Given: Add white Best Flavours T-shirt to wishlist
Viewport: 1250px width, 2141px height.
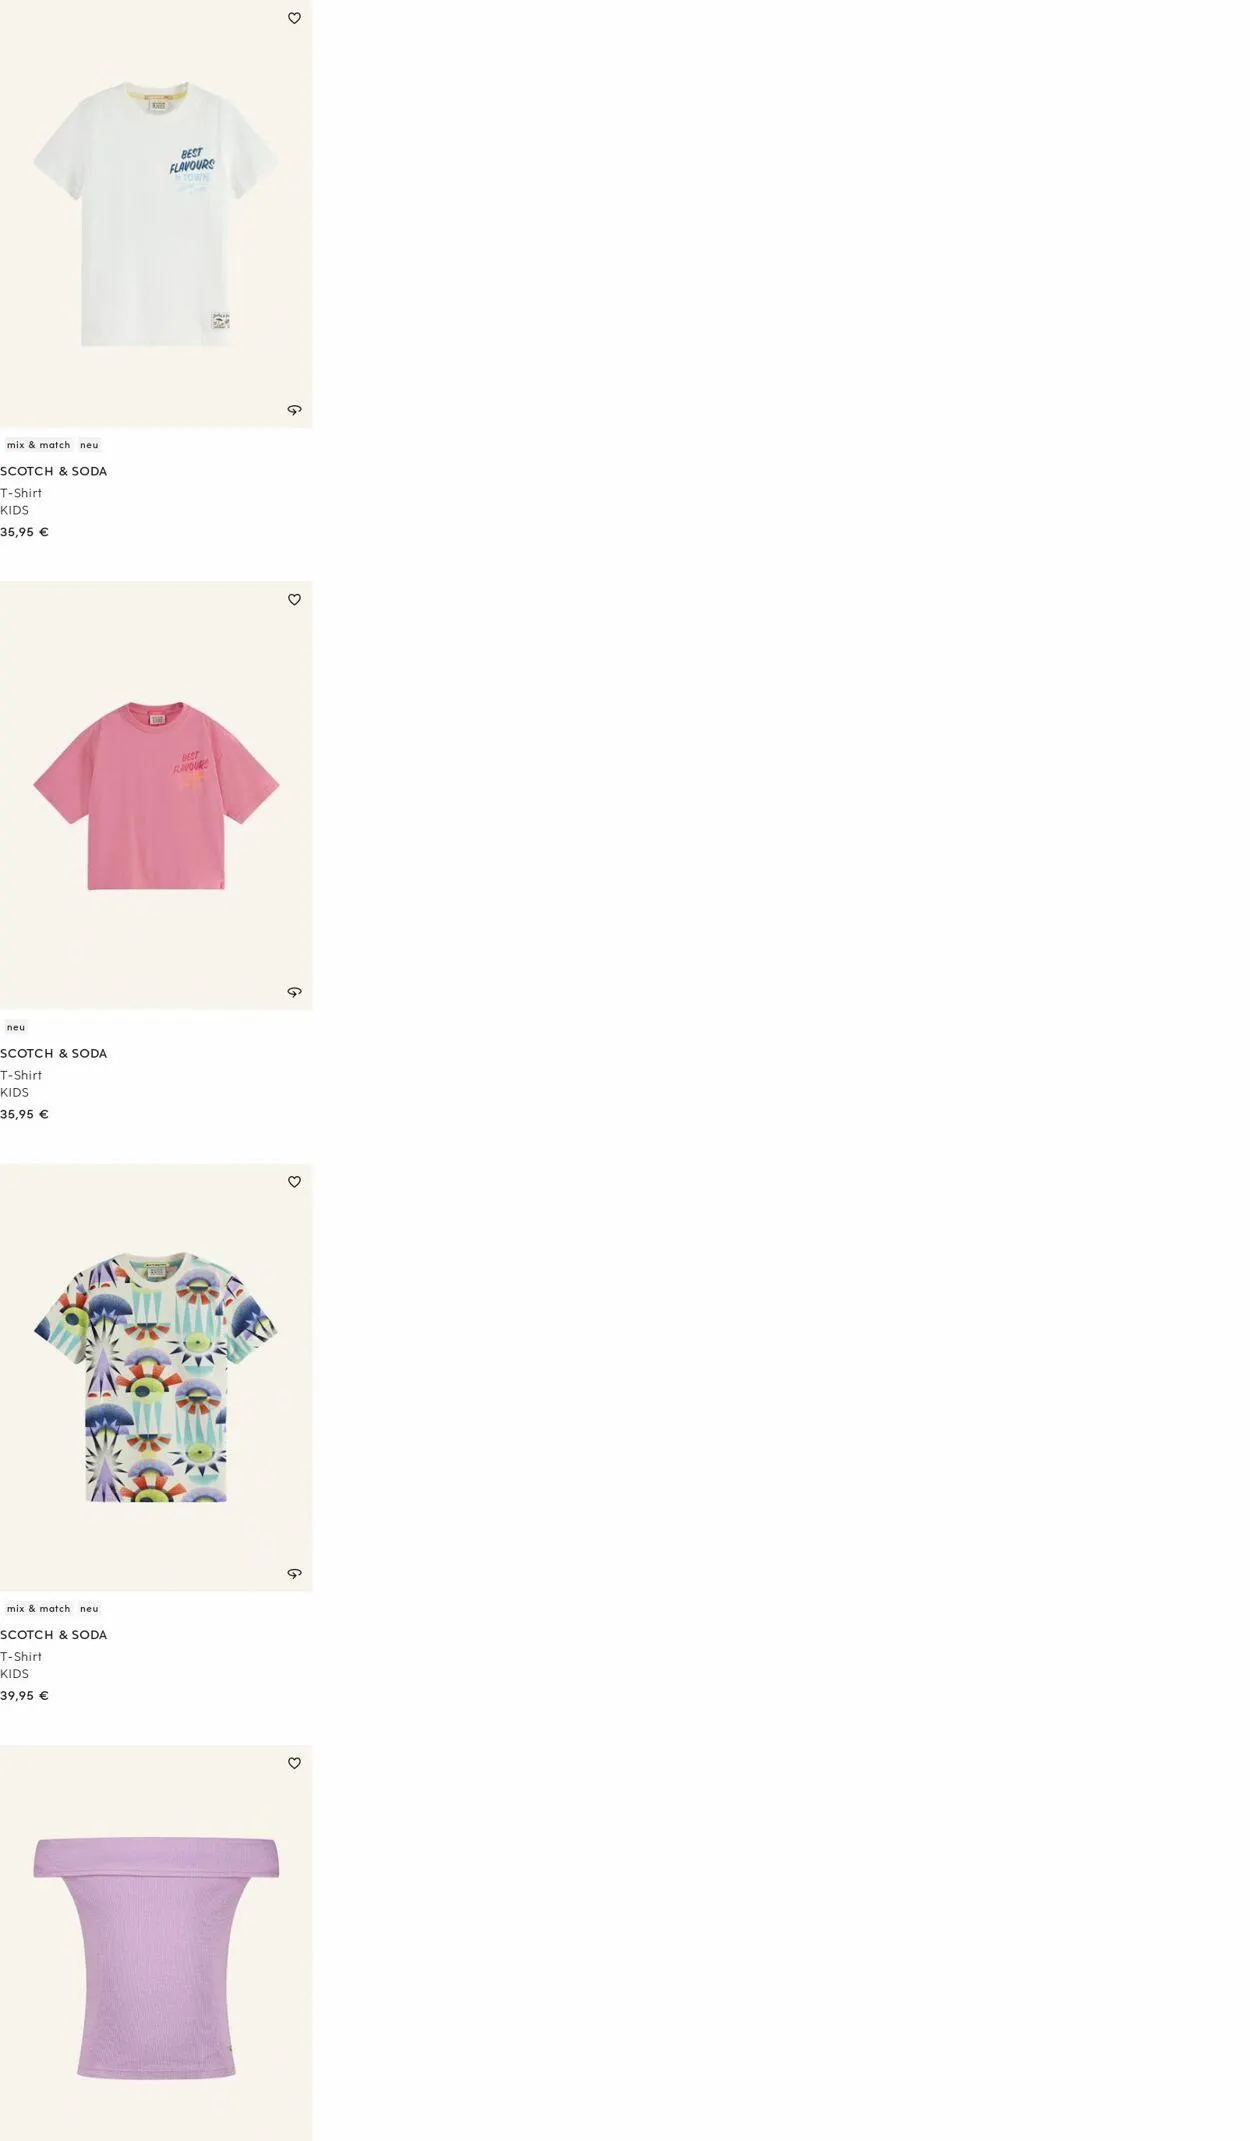Looking at the screenshot, I should pos(294,18).
